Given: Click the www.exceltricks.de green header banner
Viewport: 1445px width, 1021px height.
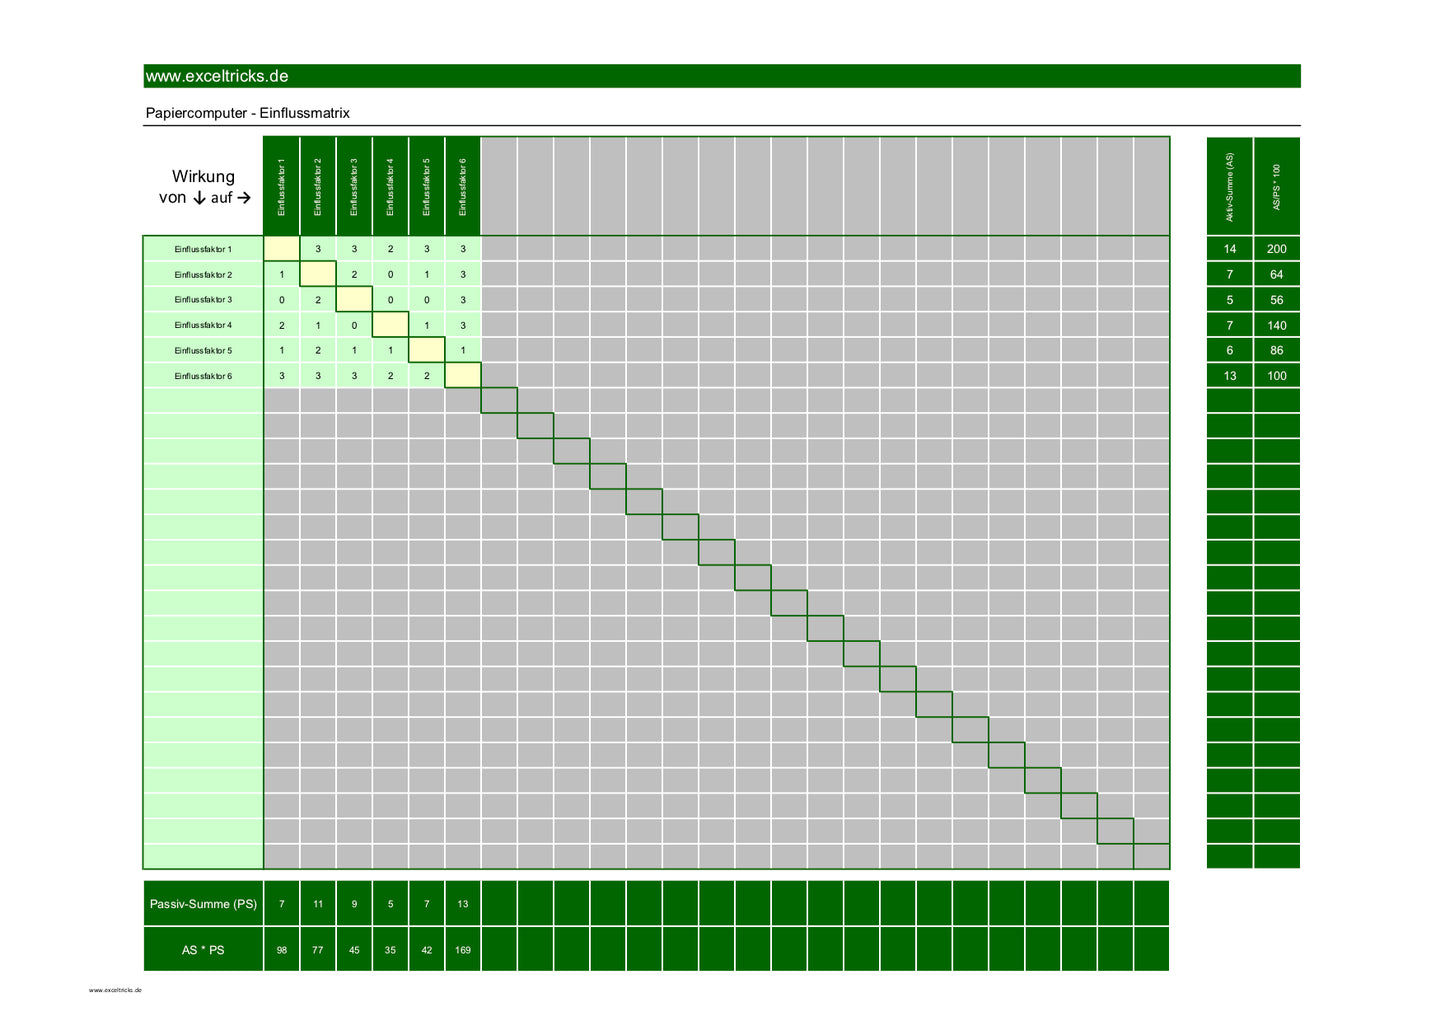Looking at the screenshot, I should pos(720,76).
